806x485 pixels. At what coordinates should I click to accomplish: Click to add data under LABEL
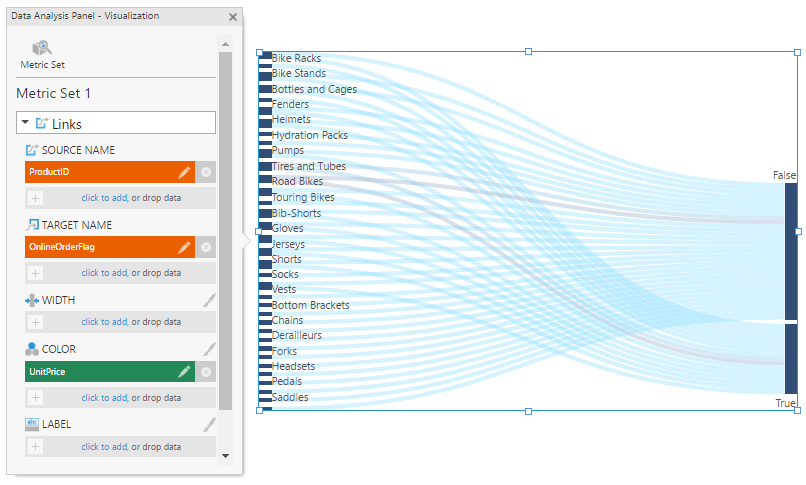tap(120, 446)
